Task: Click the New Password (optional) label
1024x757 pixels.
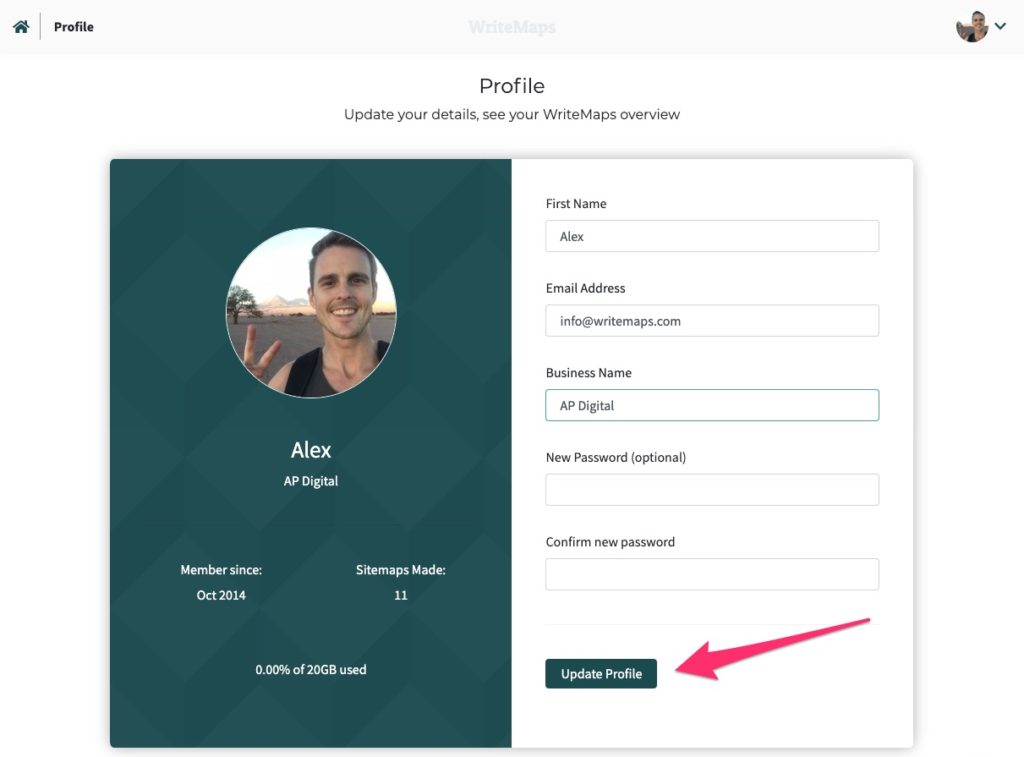Action: pyautogui.click(x=616, y=457)
